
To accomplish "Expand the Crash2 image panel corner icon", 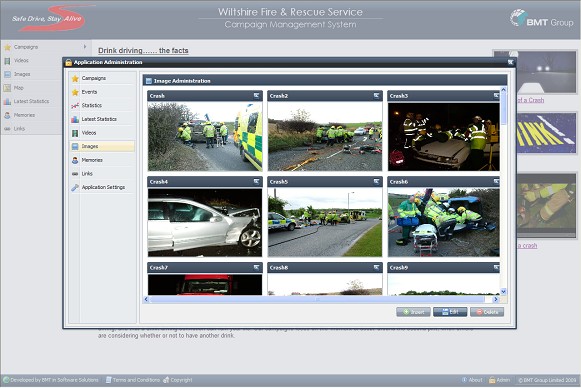I will coord(376,96).
